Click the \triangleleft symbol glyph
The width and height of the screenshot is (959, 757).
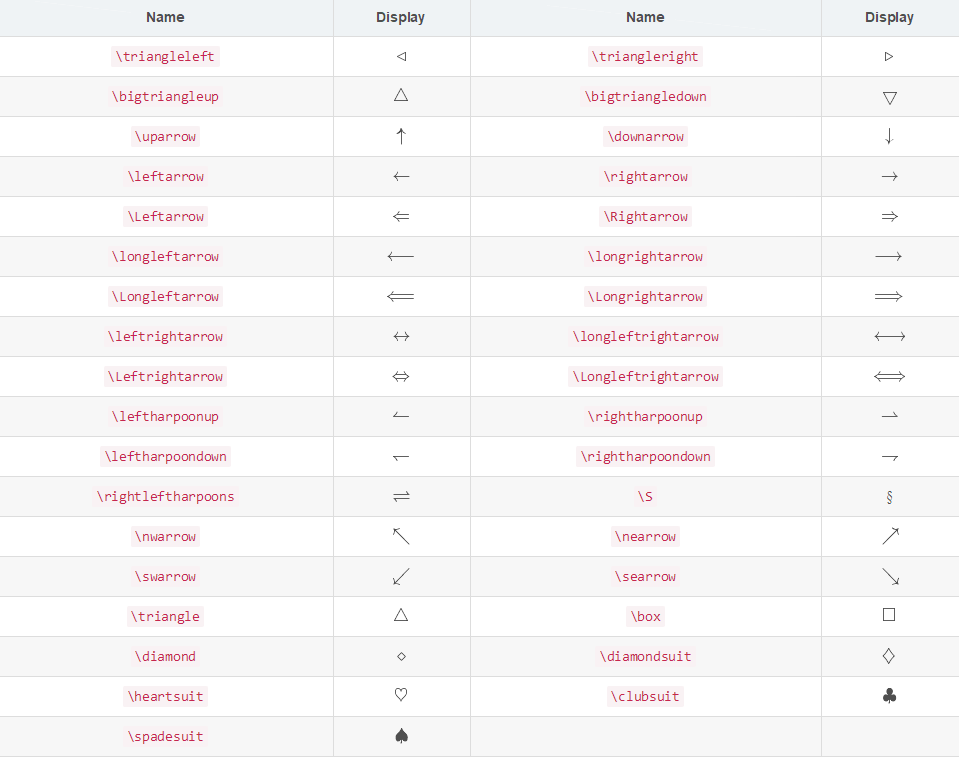[401, 56]
